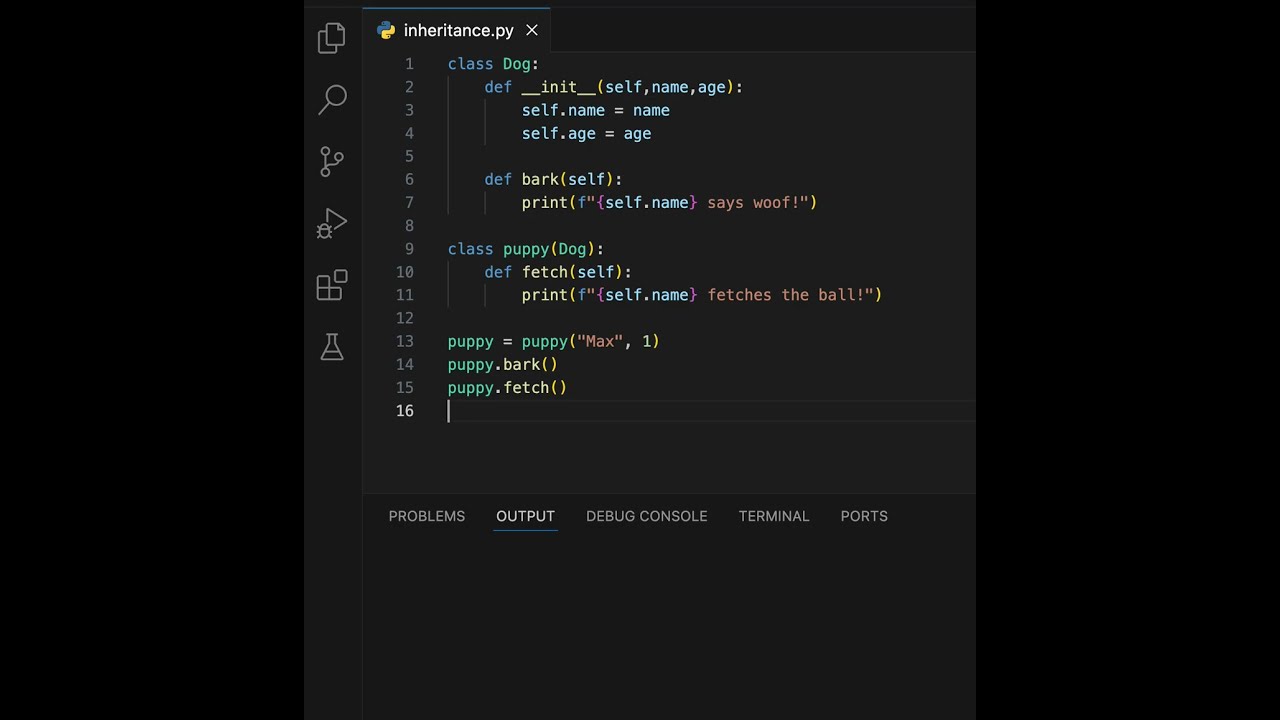Click the Python file icon on the tab
1280x720 pixels.
point(386,31)
